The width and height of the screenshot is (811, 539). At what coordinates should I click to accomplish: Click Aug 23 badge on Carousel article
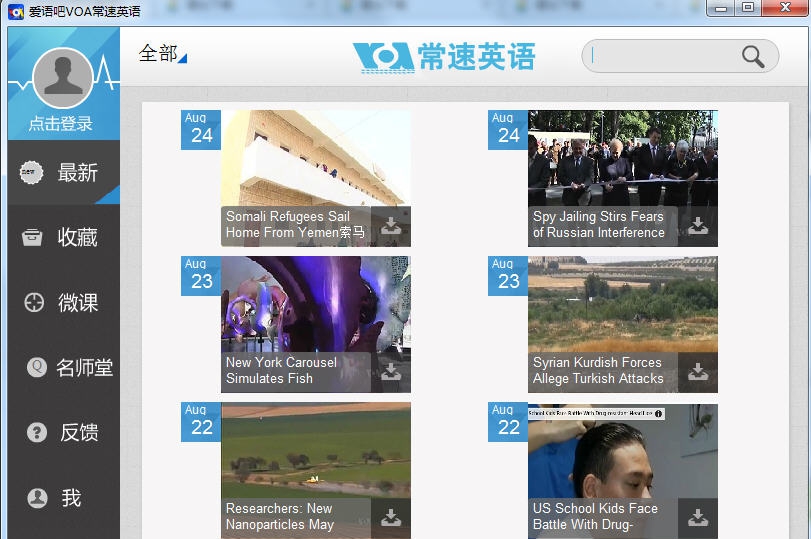(x=201, y=276)
